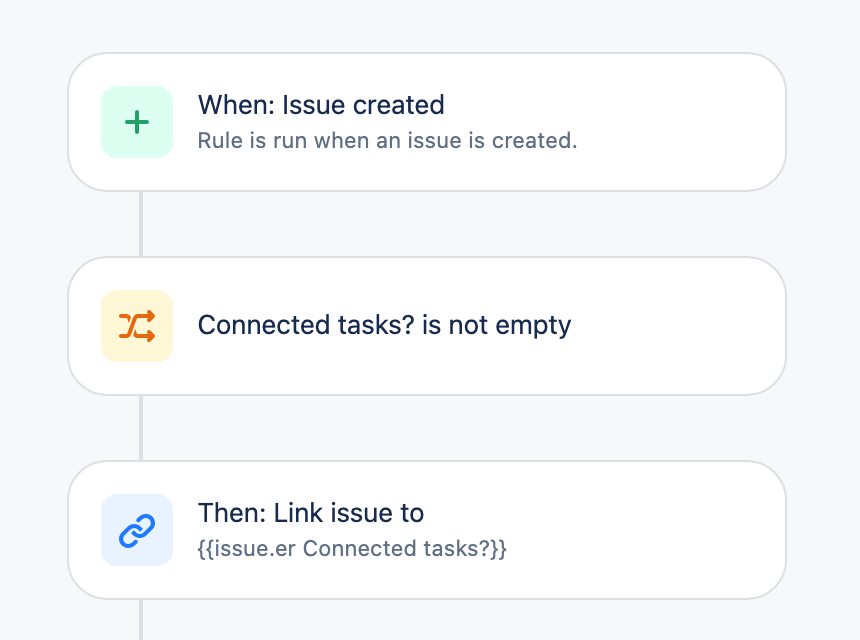Viewport: 860px width, 640px height.
Task: Open the "Then: Link issue to" action title
Action: 311,513
